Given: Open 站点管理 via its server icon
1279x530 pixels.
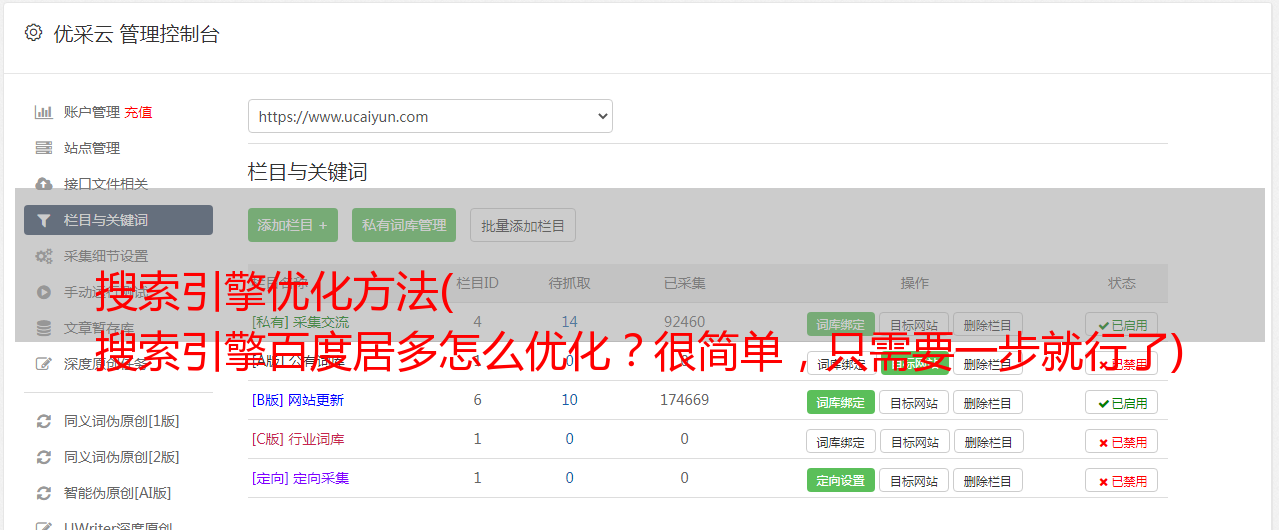Looking at the screenshot, I should [x=43, y=148].
